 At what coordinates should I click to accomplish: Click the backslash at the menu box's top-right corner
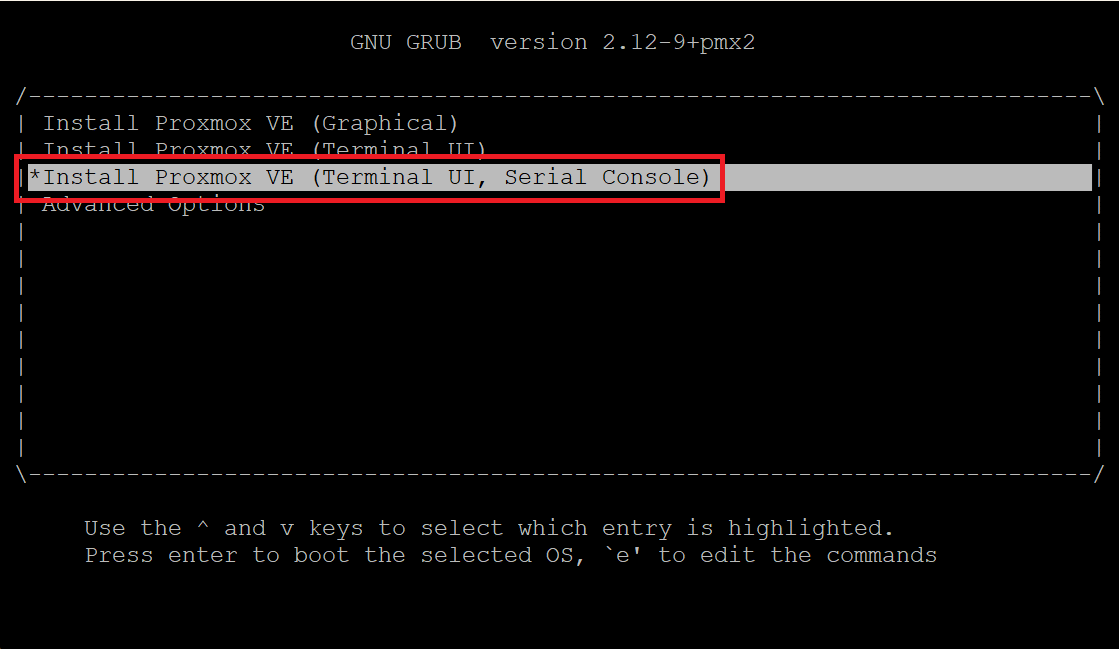pyautogui.click(x=1098, y=96)
